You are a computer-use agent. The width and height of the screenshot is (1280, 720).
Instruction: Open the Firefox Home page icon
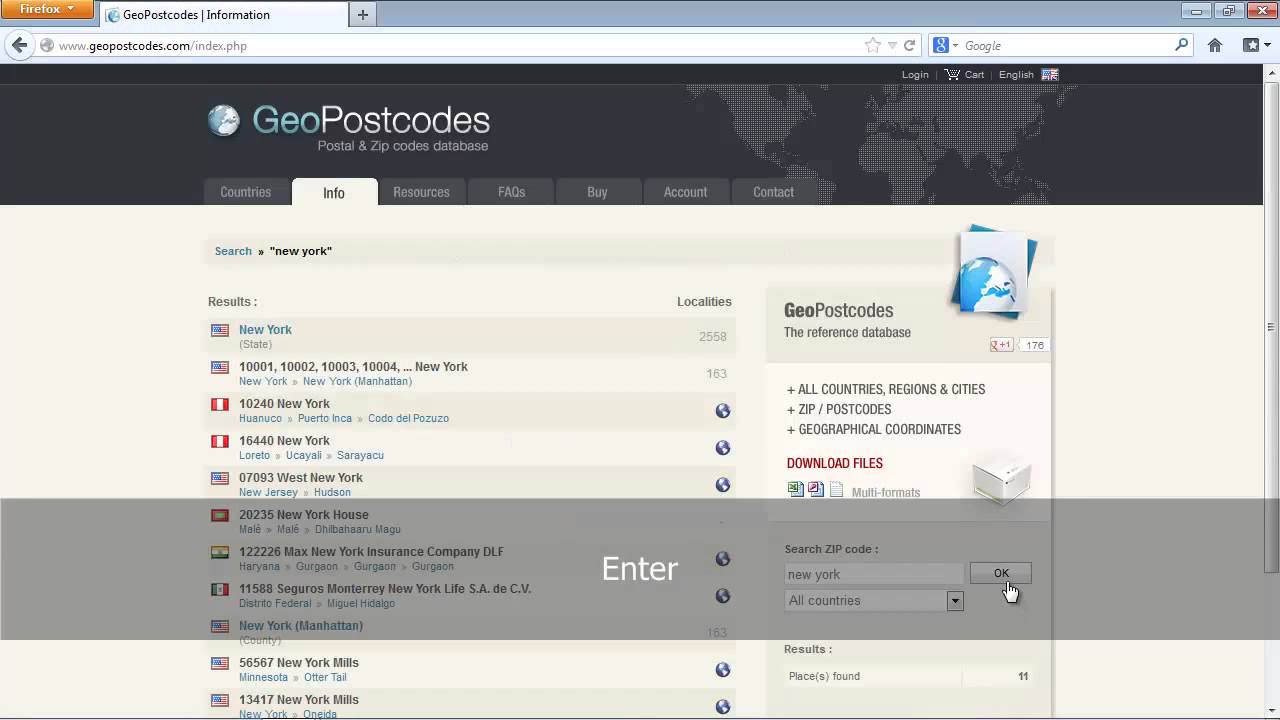pos(1215,45)
